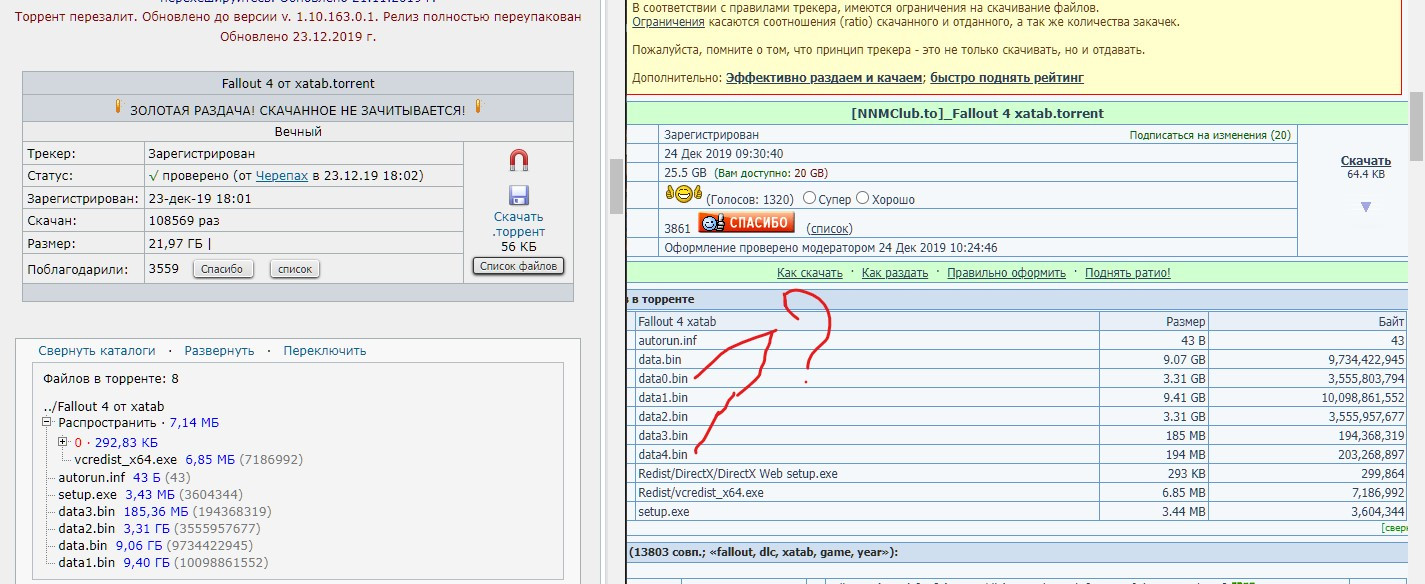This screenshot has width=1425, height=584.
Task: Collapse the Распространить folder in file tree
Action: click(47, 423)
